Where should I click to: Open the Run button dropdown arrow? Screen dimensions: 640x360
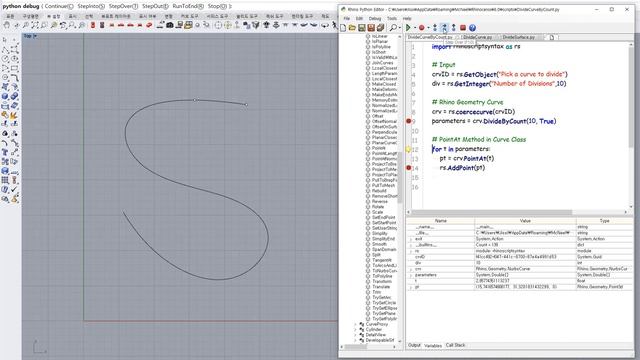[x=414, y=28]
